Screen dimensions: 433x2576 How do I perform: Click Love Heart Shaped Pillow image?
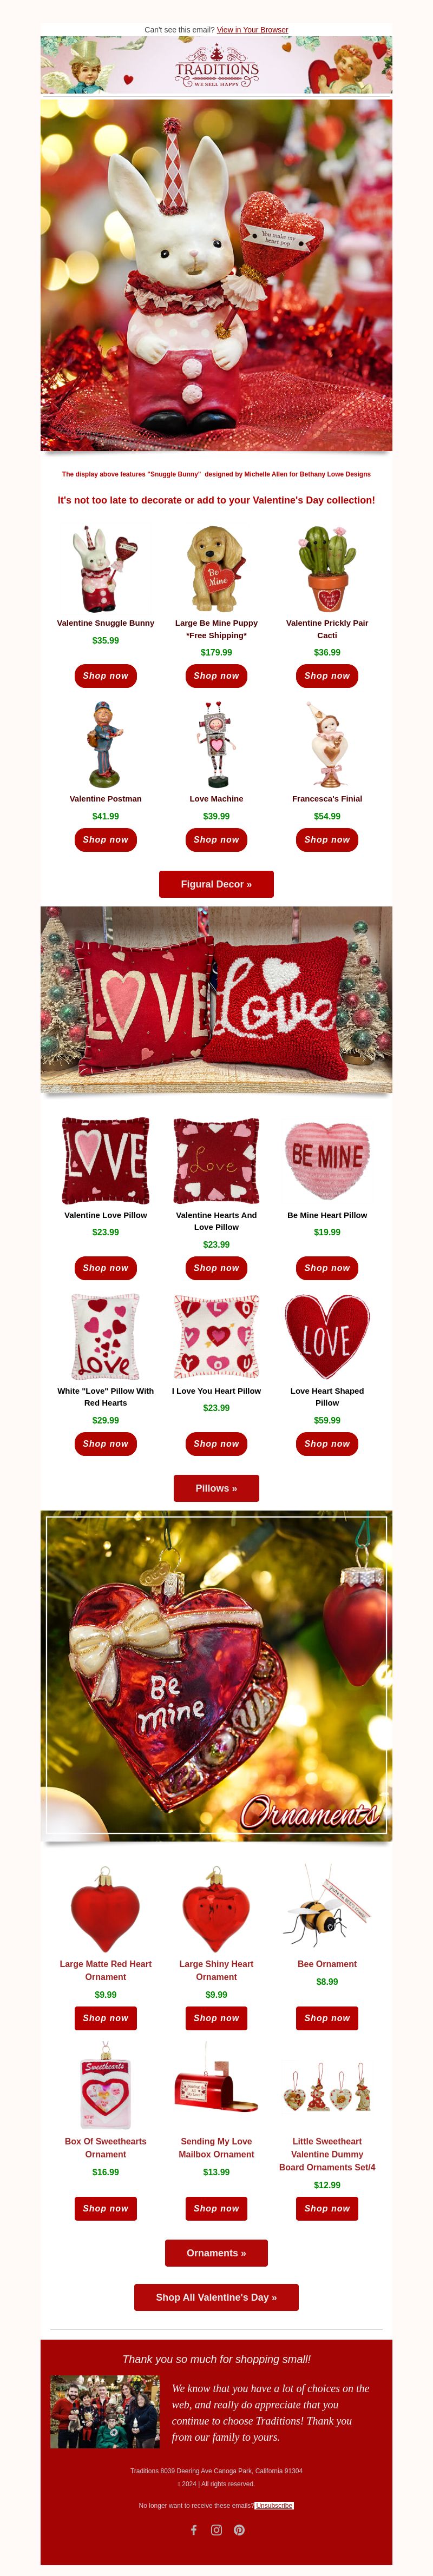pos(327,1337)
